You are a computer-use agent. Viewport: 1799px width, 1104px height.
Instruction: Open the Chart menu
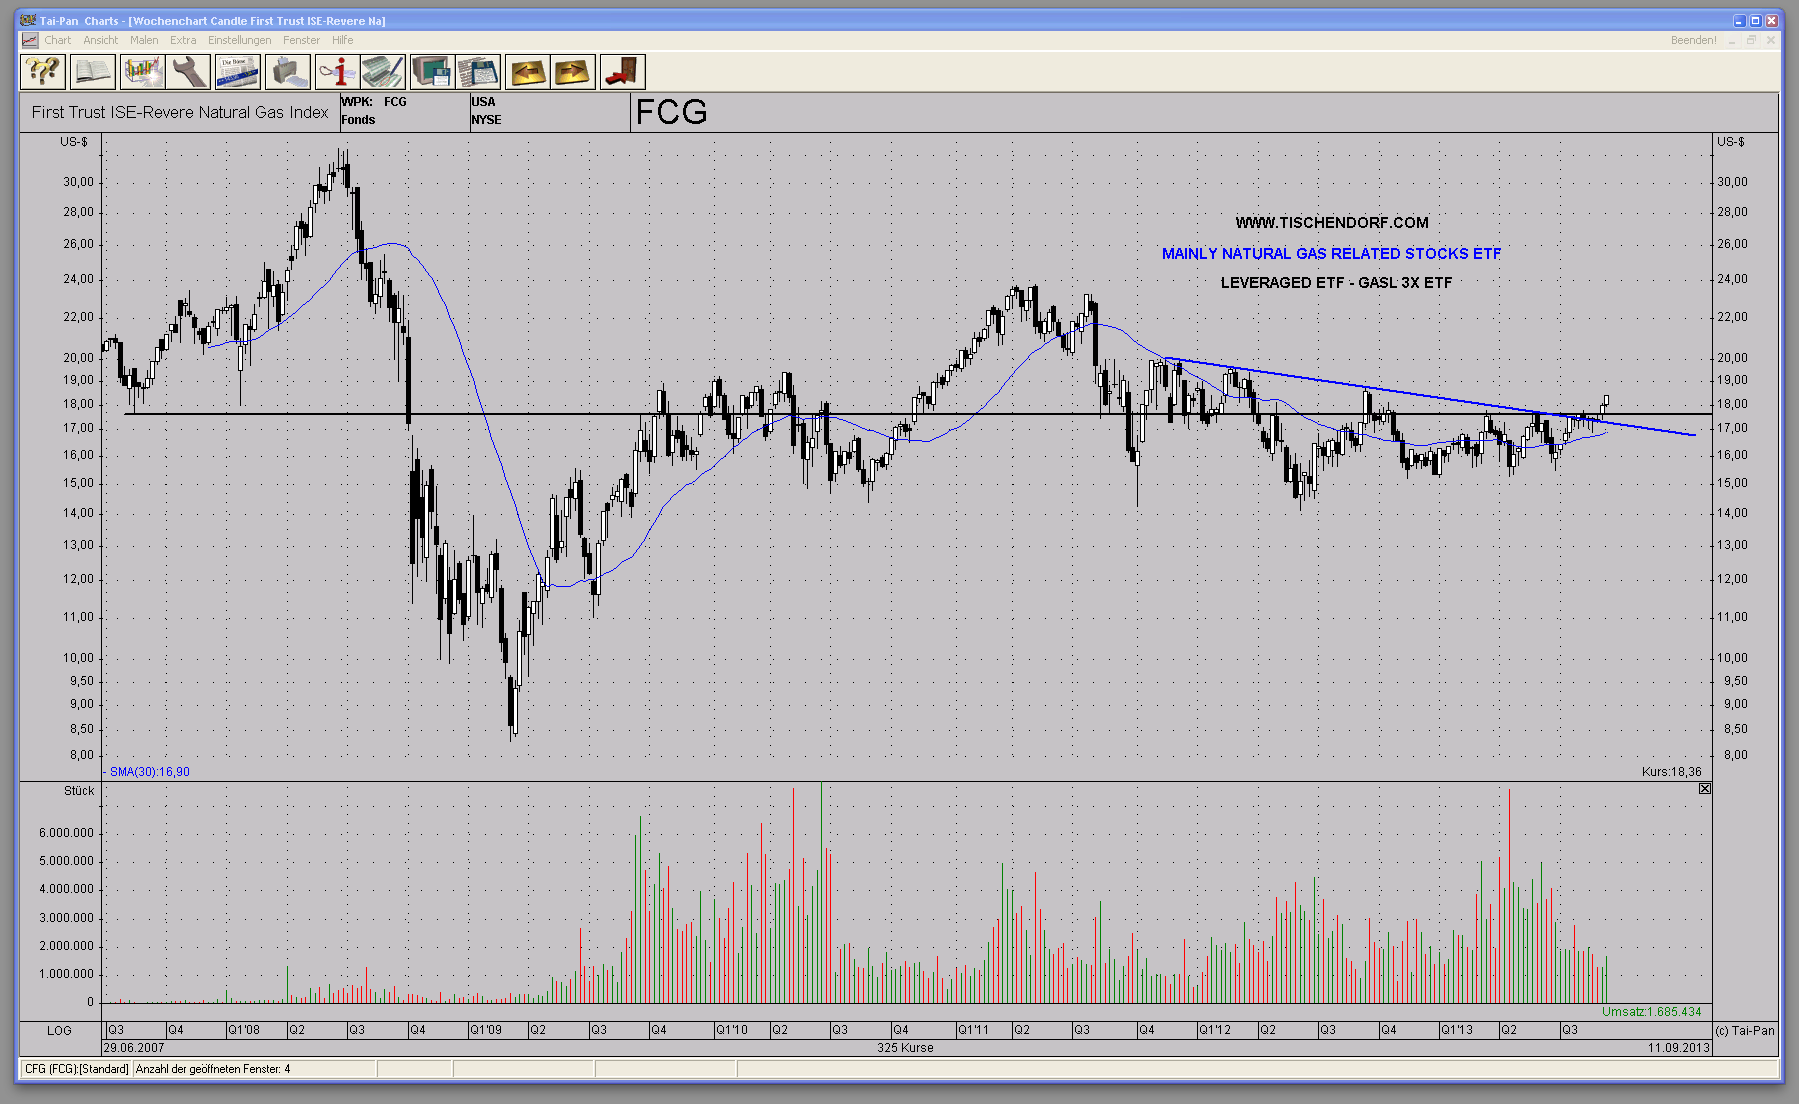click(57, 40)
